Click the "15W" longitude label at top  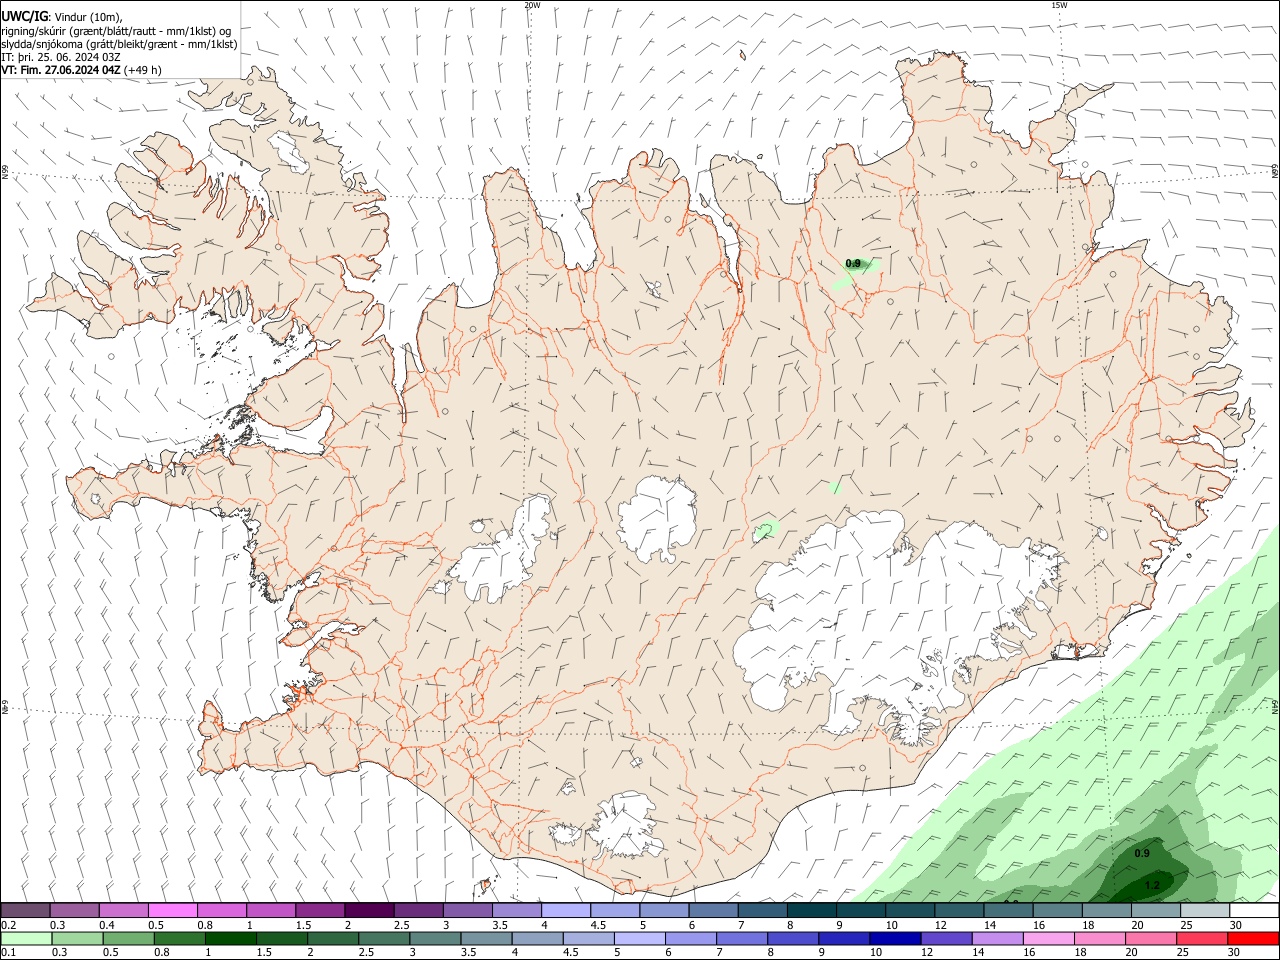click(1059, 5)
